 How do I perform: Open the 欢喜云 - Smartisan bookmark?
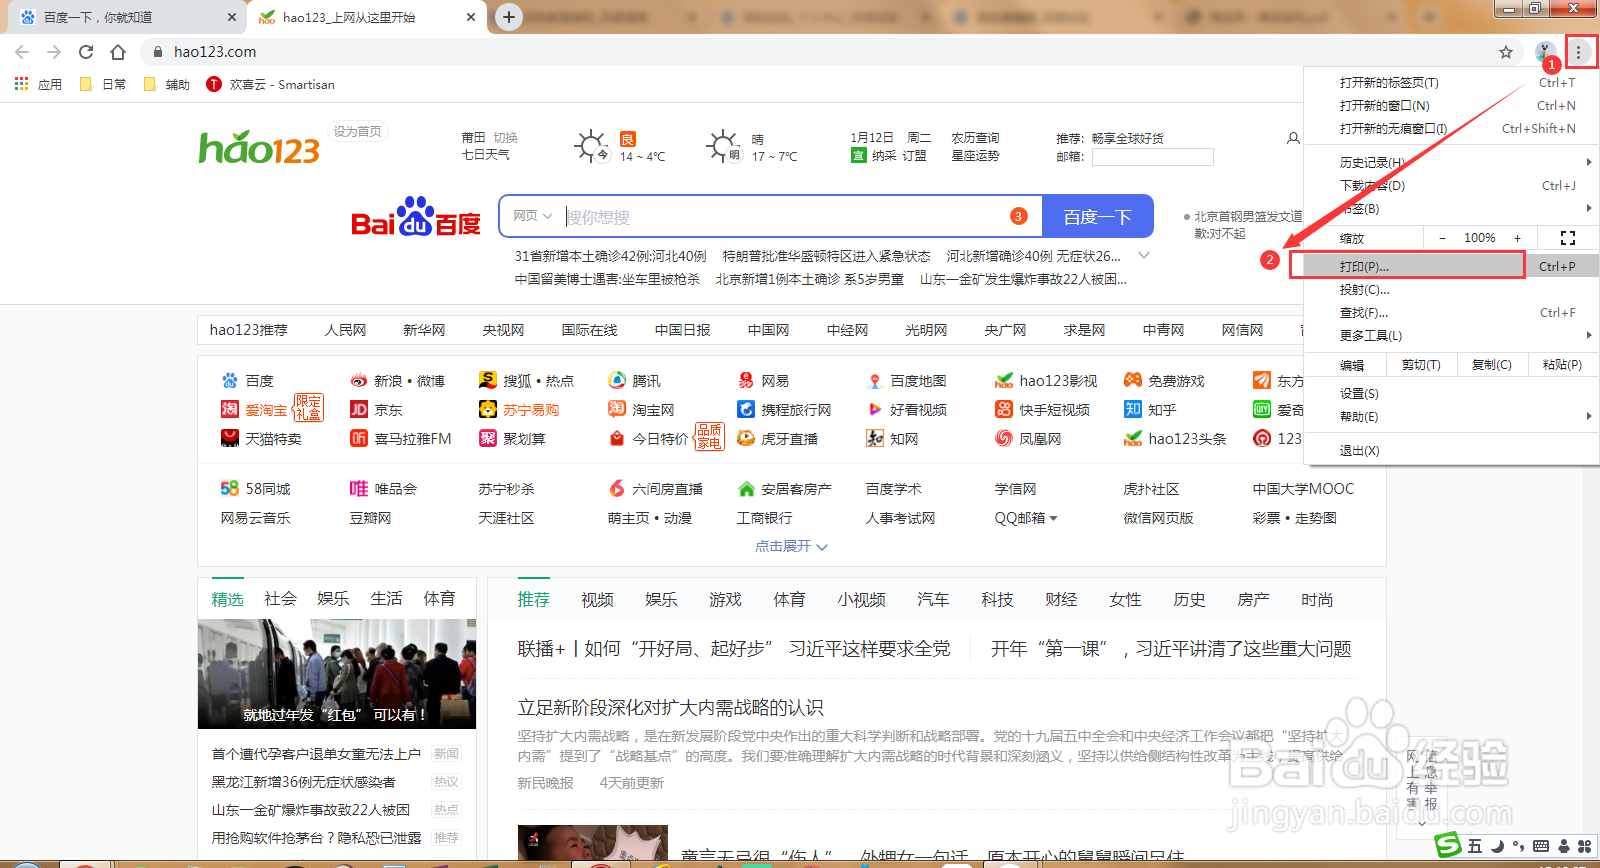pyautogui.click(x=270, y=84)
